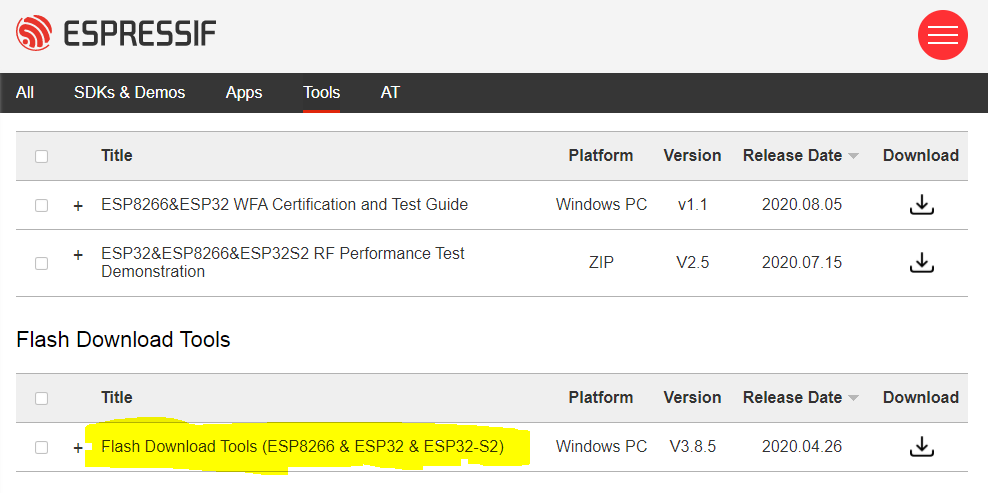
Task: Click the Download header in first table
Action: coord(921,156)
